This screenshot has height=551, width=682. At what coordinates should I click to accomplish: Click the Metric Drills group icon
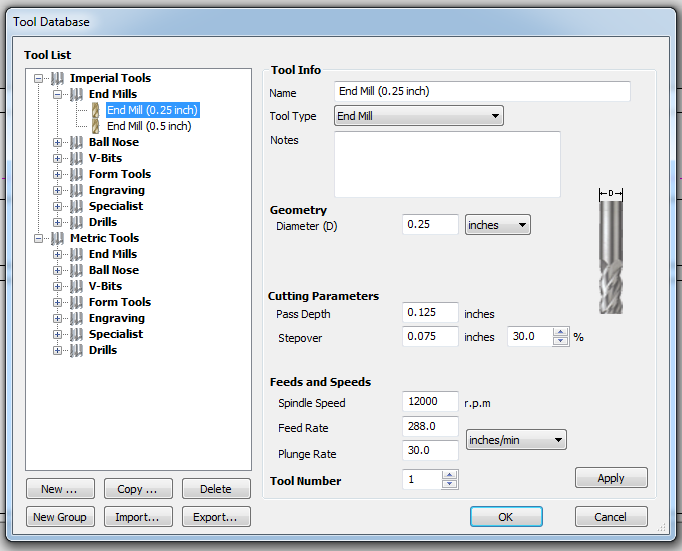[x=77, y=351]
